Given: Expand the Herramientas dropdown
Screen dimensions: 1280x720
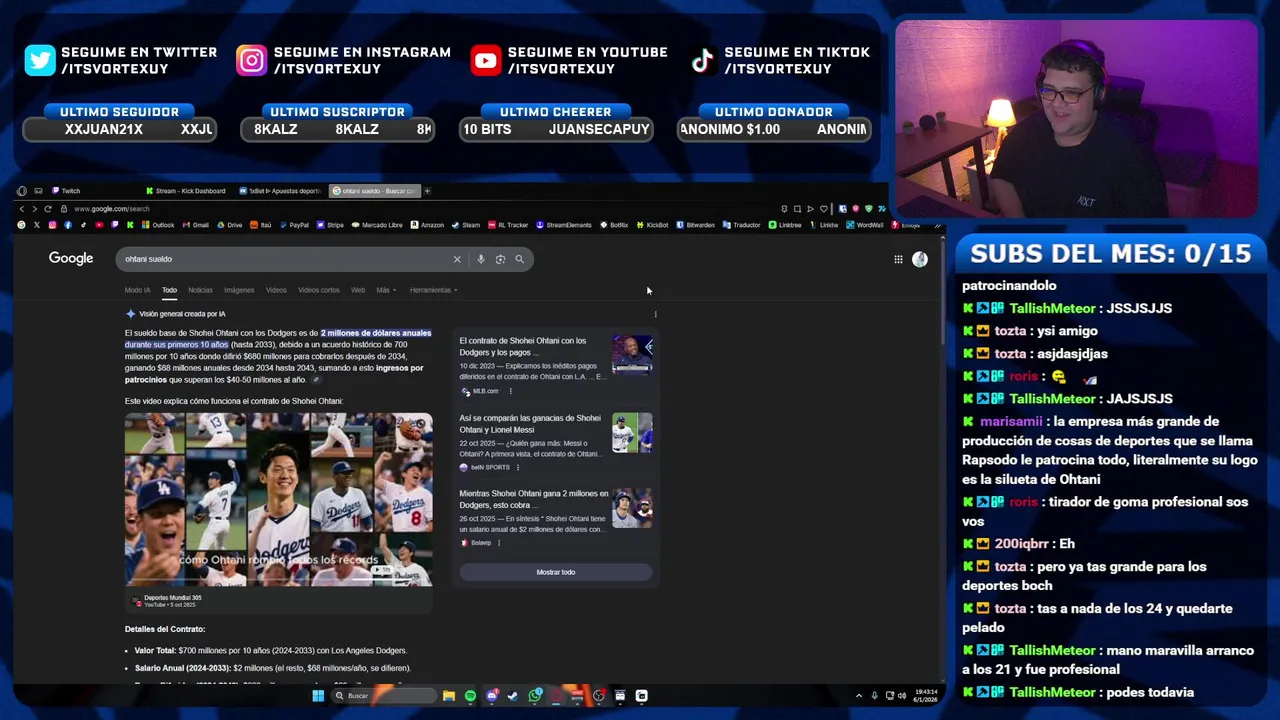Looking at the screenshot, I should coord(433,290).
